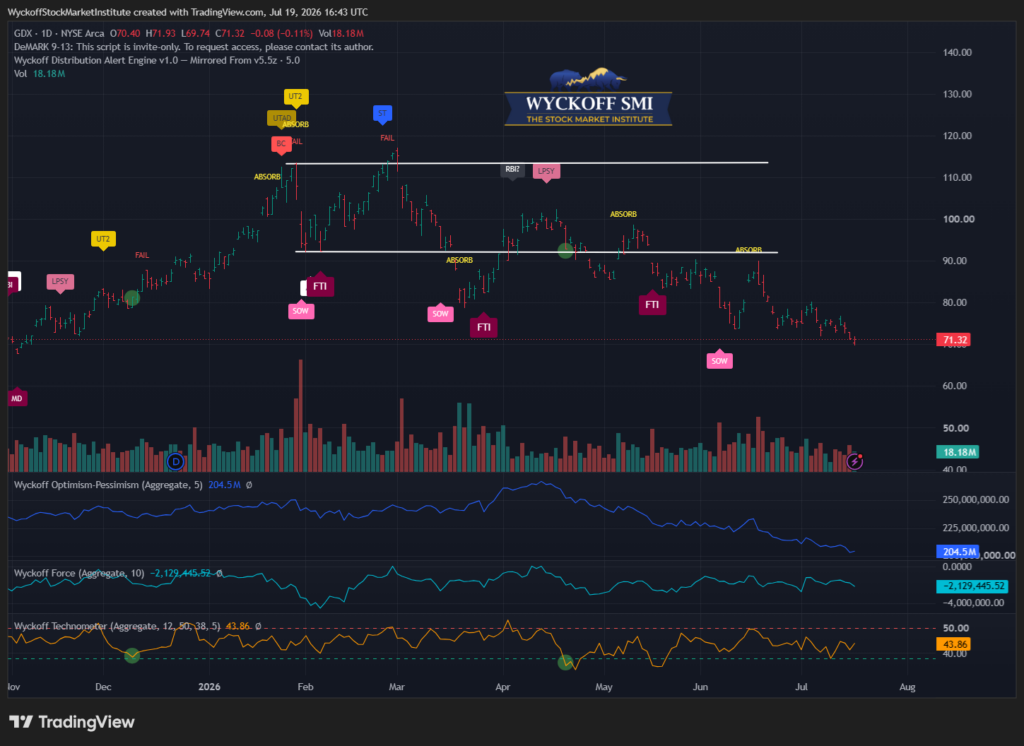This screenshot has height=746, width=1024.
Task: Click the Mar label on time axis
Action: pyautogui.click(x=396, y=687)
